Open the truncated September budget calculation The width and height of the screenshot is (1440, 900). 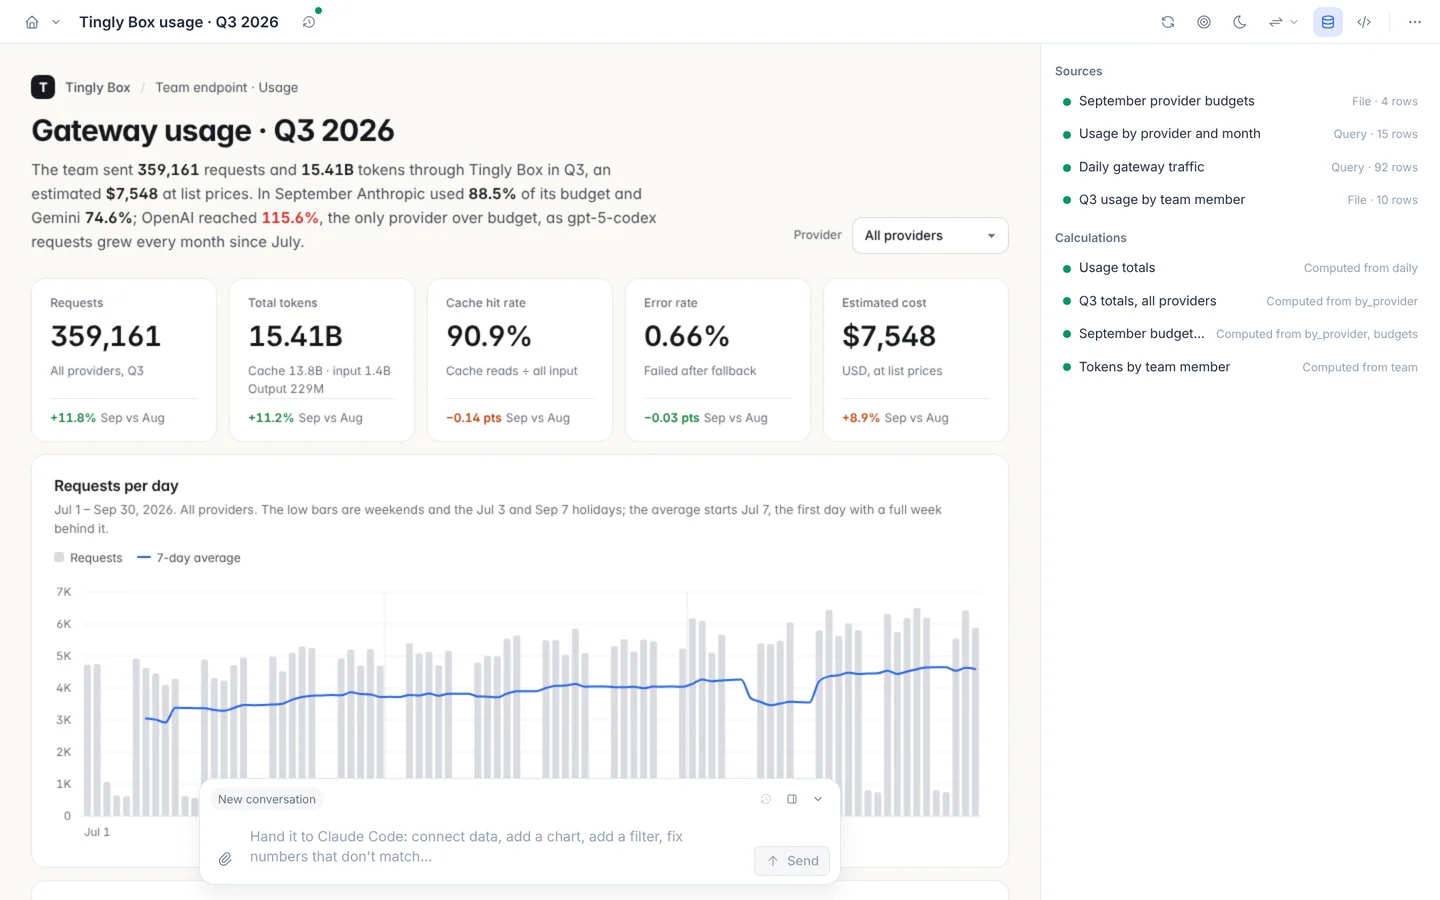click(x=1240, y=334)
